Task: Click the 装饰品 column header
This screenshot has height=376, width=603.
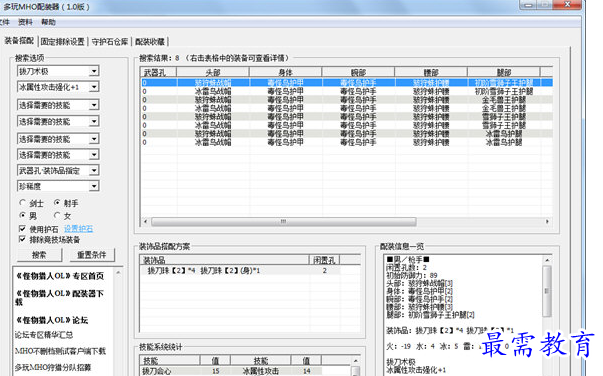Action: tap(224, 260)
